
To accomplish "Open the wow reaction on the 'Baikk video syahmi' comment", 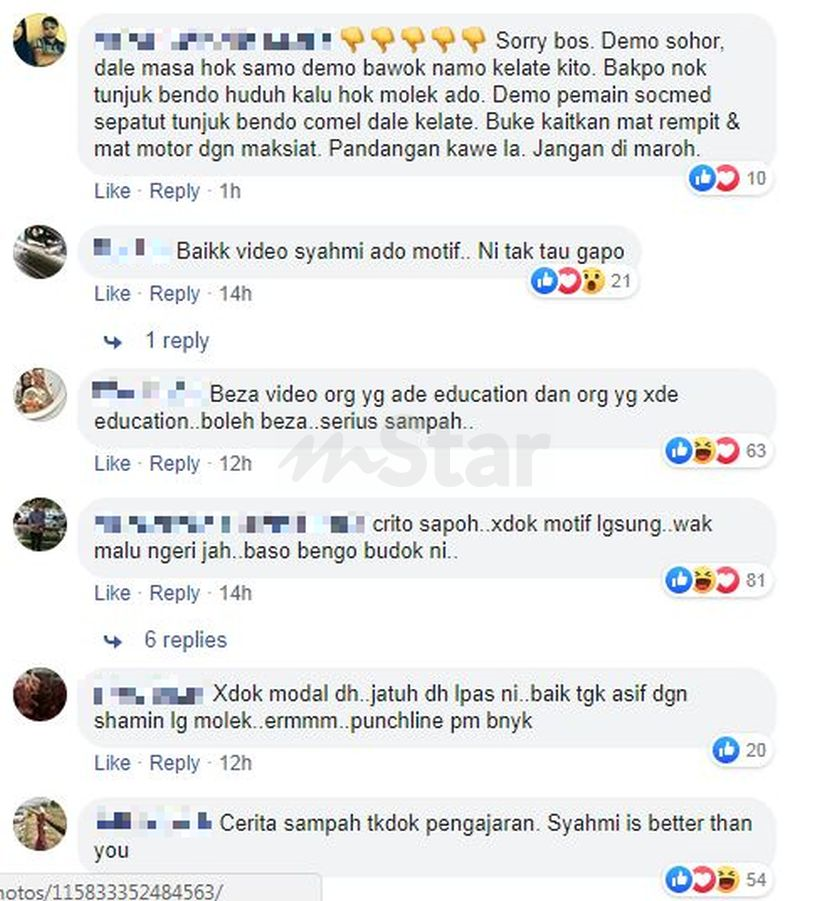I will click(x=593, y=281).
